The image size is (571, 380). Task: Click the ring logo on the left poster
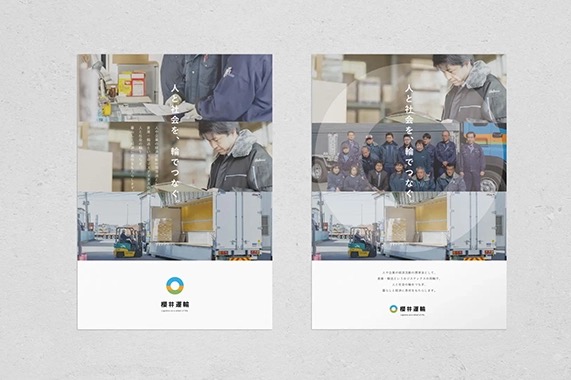[175, 286]
